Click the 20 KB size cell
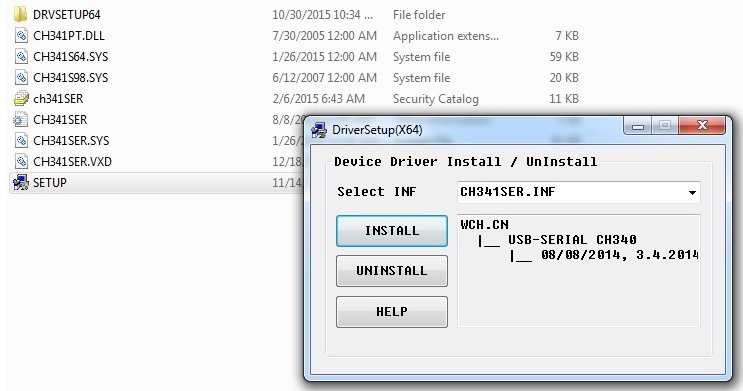743x391 pixels. [564, 77]
